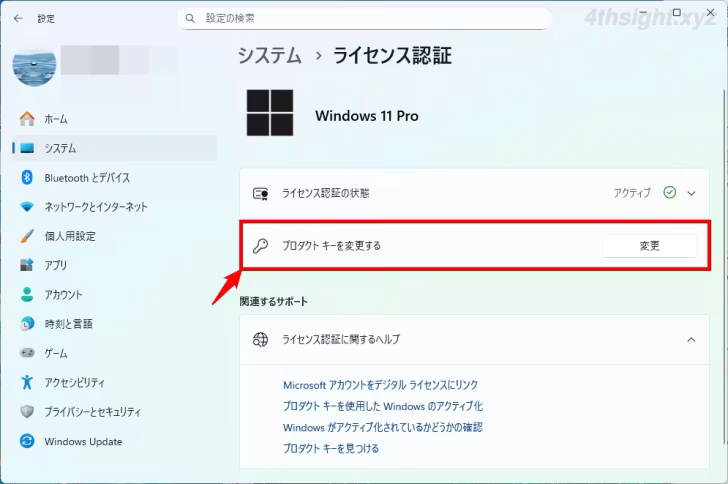Click the 関連するサポート heading
Image resolution: width=728 pixels, height=484 pixels.
[x=273, y=301]
